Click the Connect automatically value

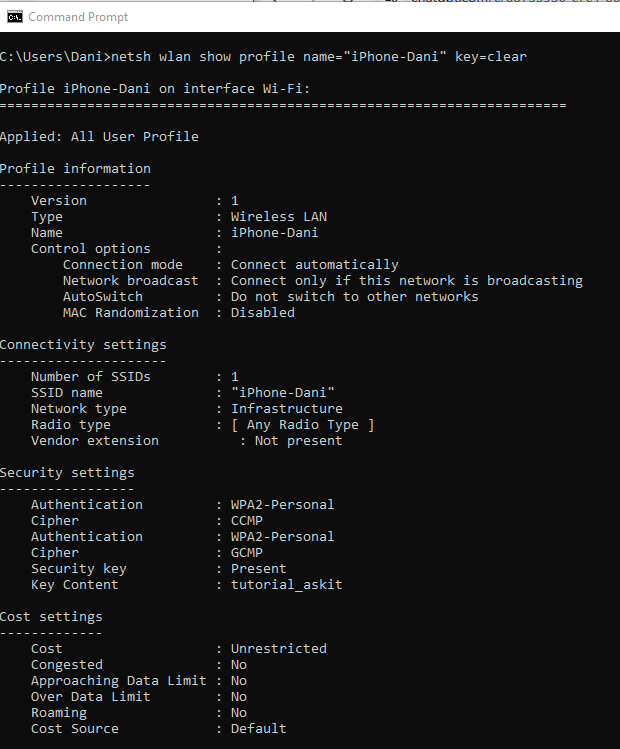pyautogui.click(x=315, y=265)
